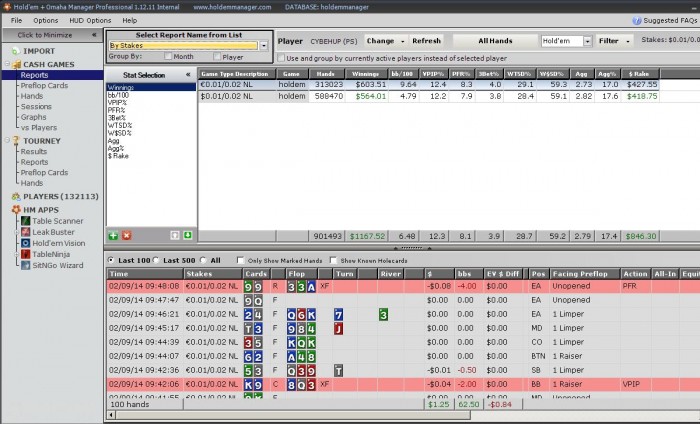Click green river card 3
Viewport: 700px width, 424px height.
point(383,315)
